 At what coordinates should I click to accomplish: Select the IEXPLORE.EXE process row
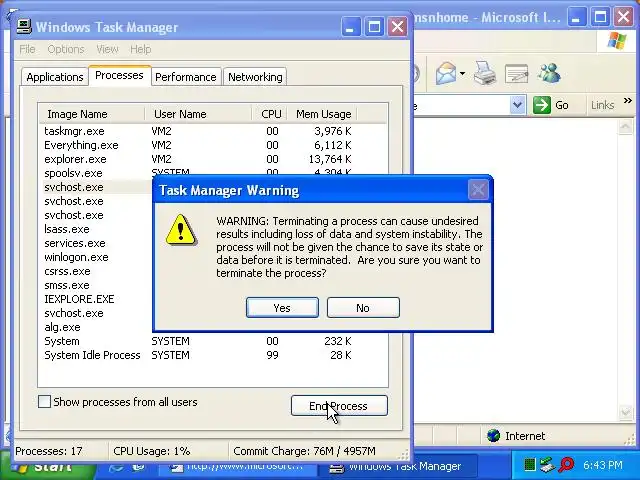[97, 299]
